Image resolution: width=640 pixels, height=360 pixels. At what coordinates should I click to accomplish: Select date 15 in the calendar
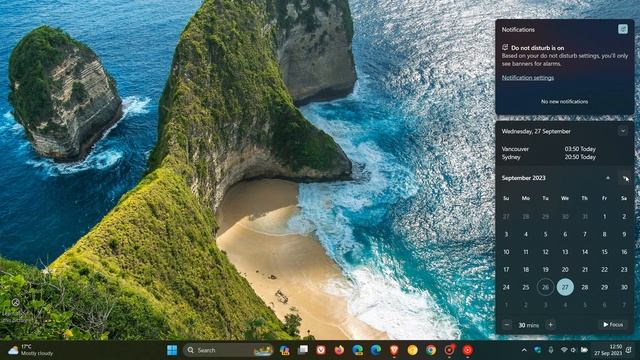604,252
